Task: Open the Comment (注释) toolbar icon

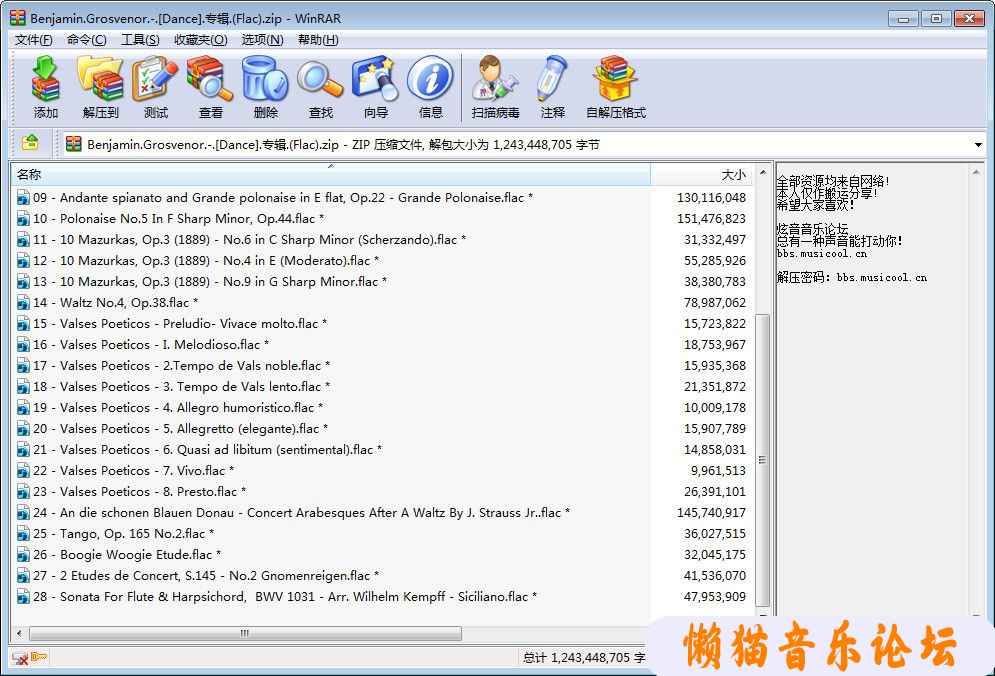Action: [x=552, y=86]
